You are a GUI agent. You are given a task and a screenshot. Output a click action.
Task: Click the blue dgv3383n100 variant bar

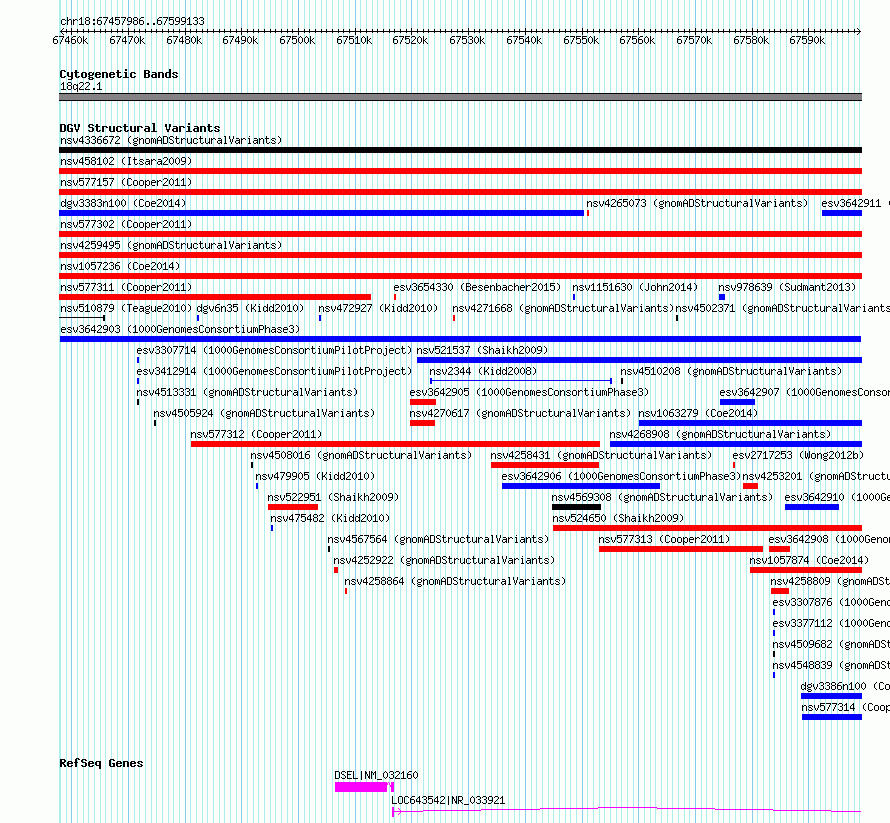click(321, 213)
